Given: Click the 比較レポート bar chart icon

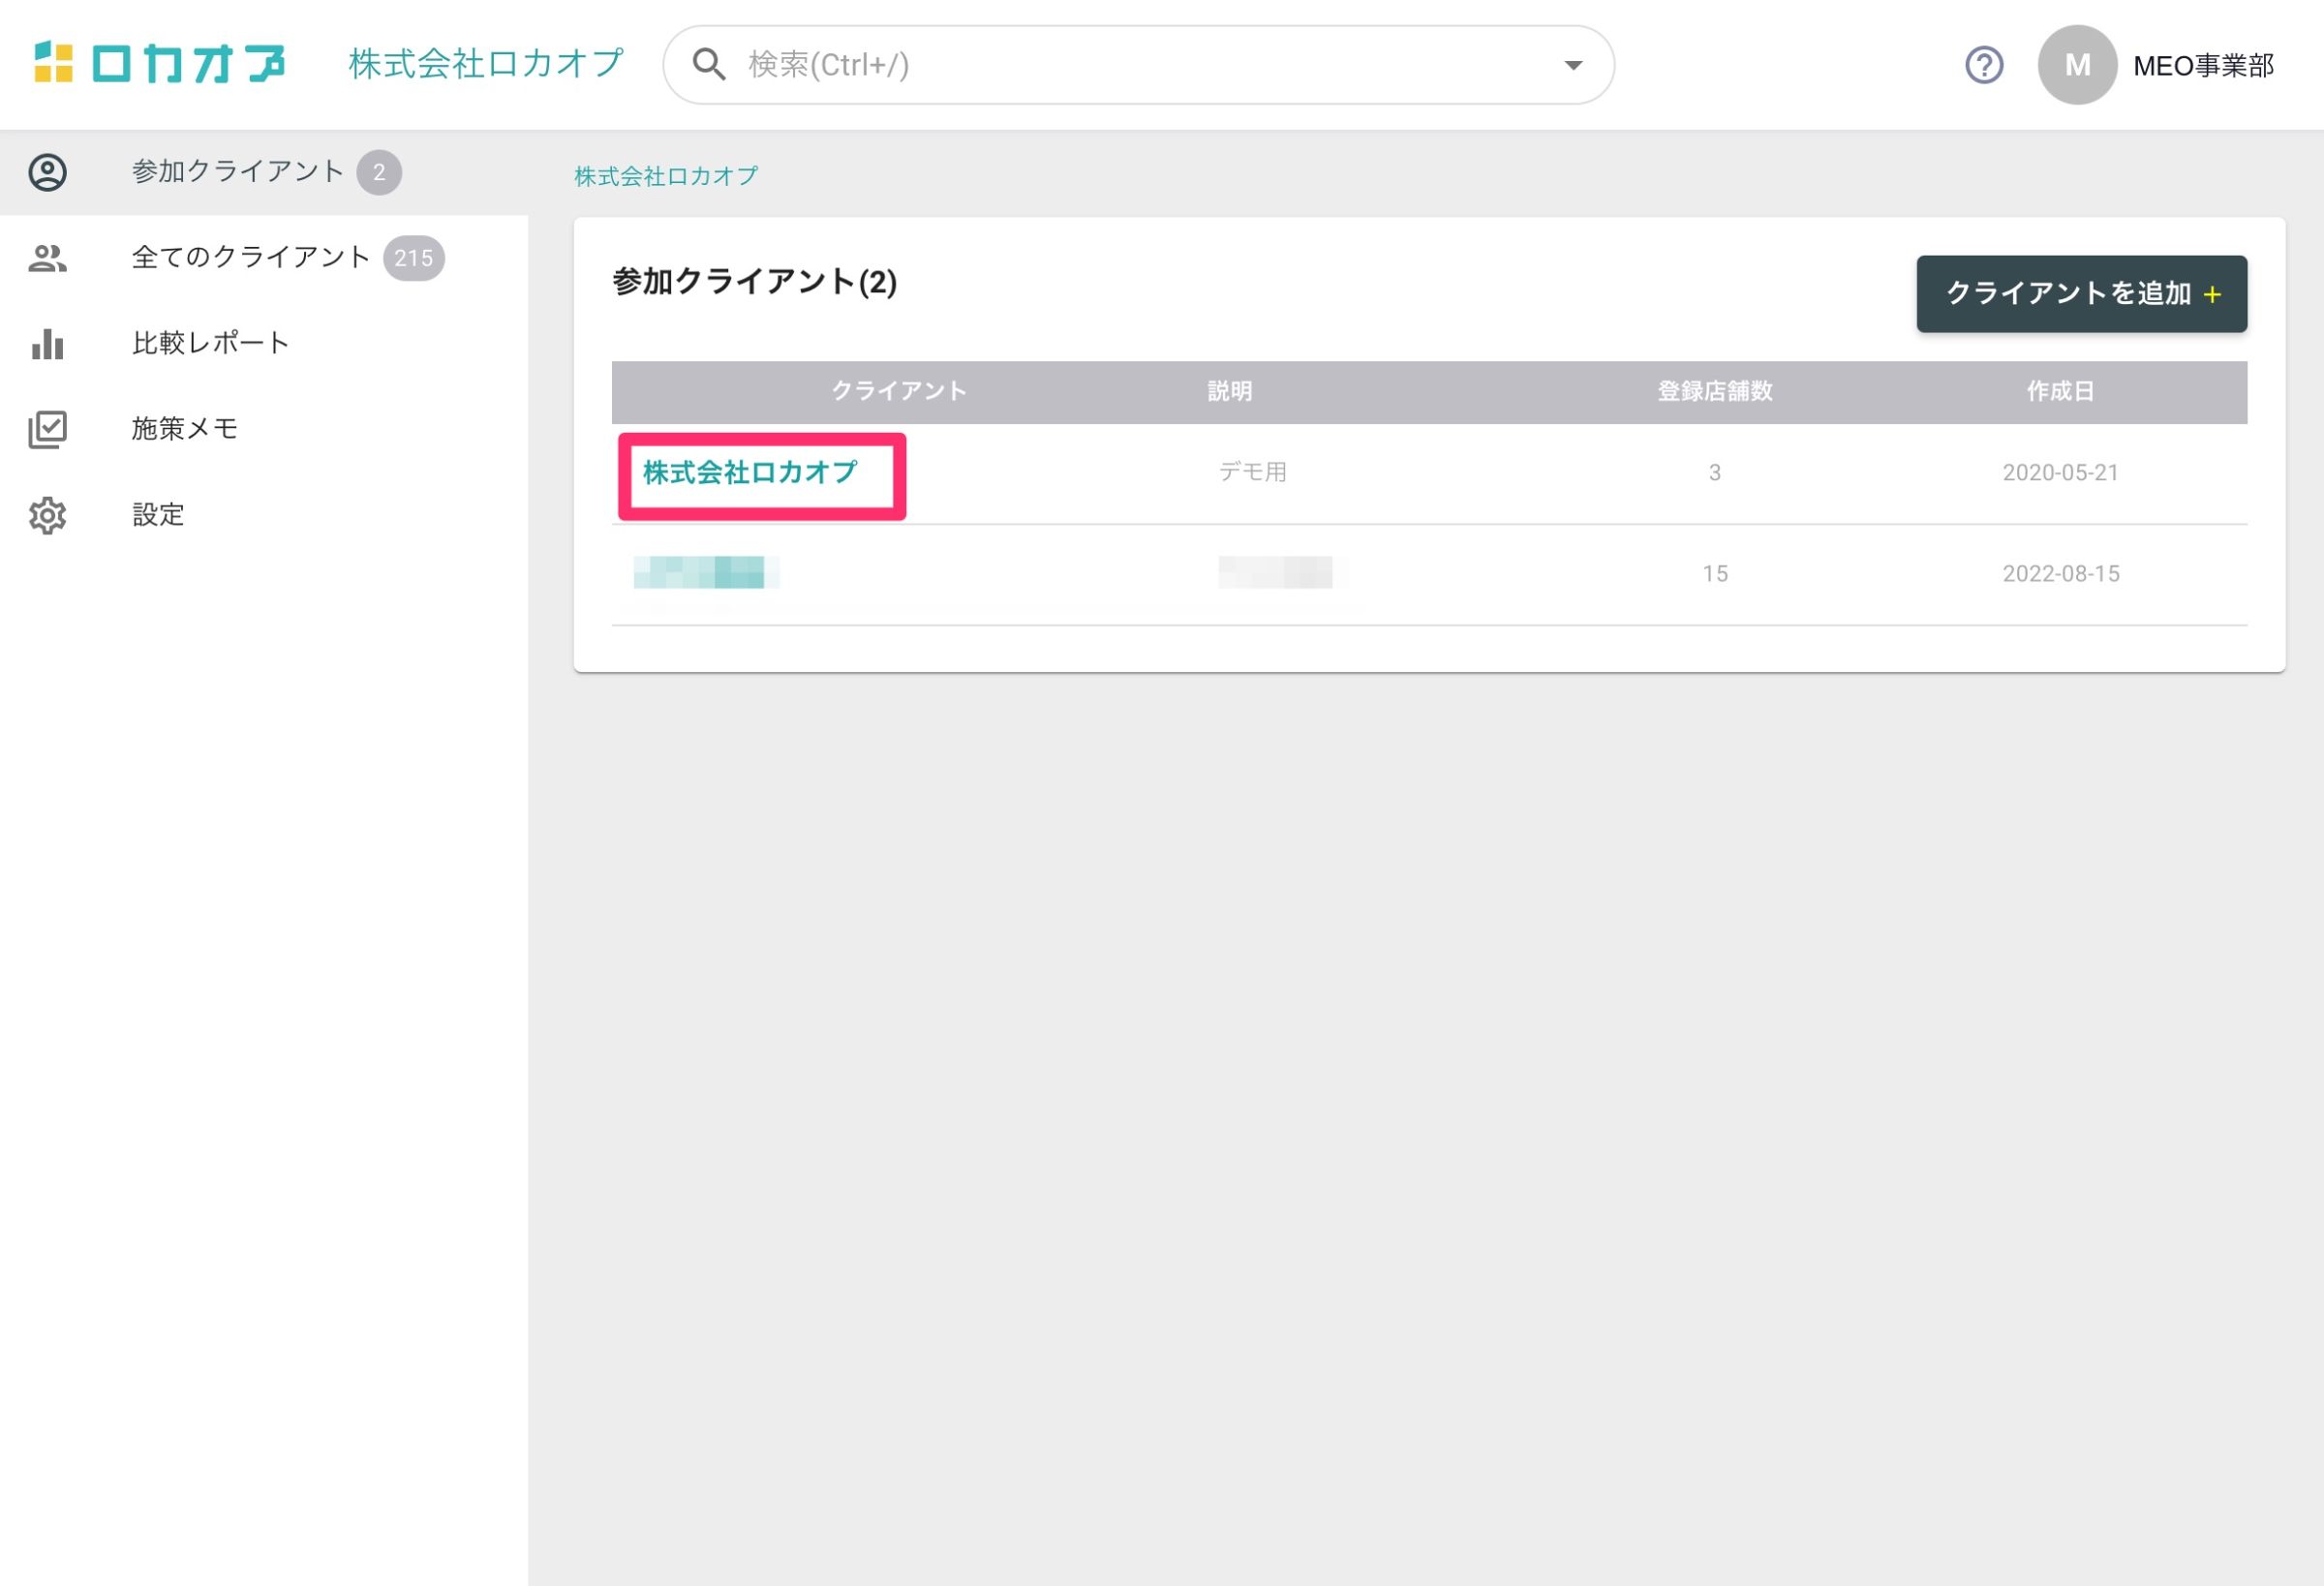Looking at the screenshot, I should [47, 344].
